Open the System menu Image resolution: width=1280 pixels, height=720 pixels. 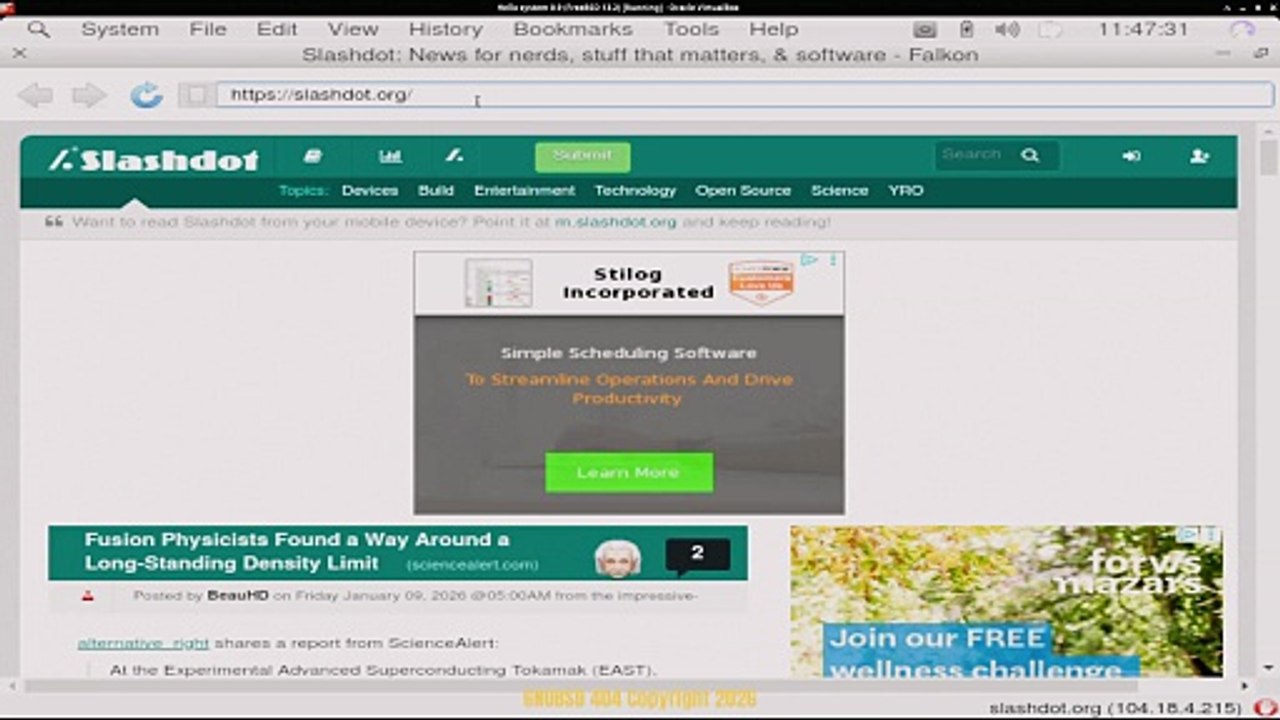tap(120, 29)
